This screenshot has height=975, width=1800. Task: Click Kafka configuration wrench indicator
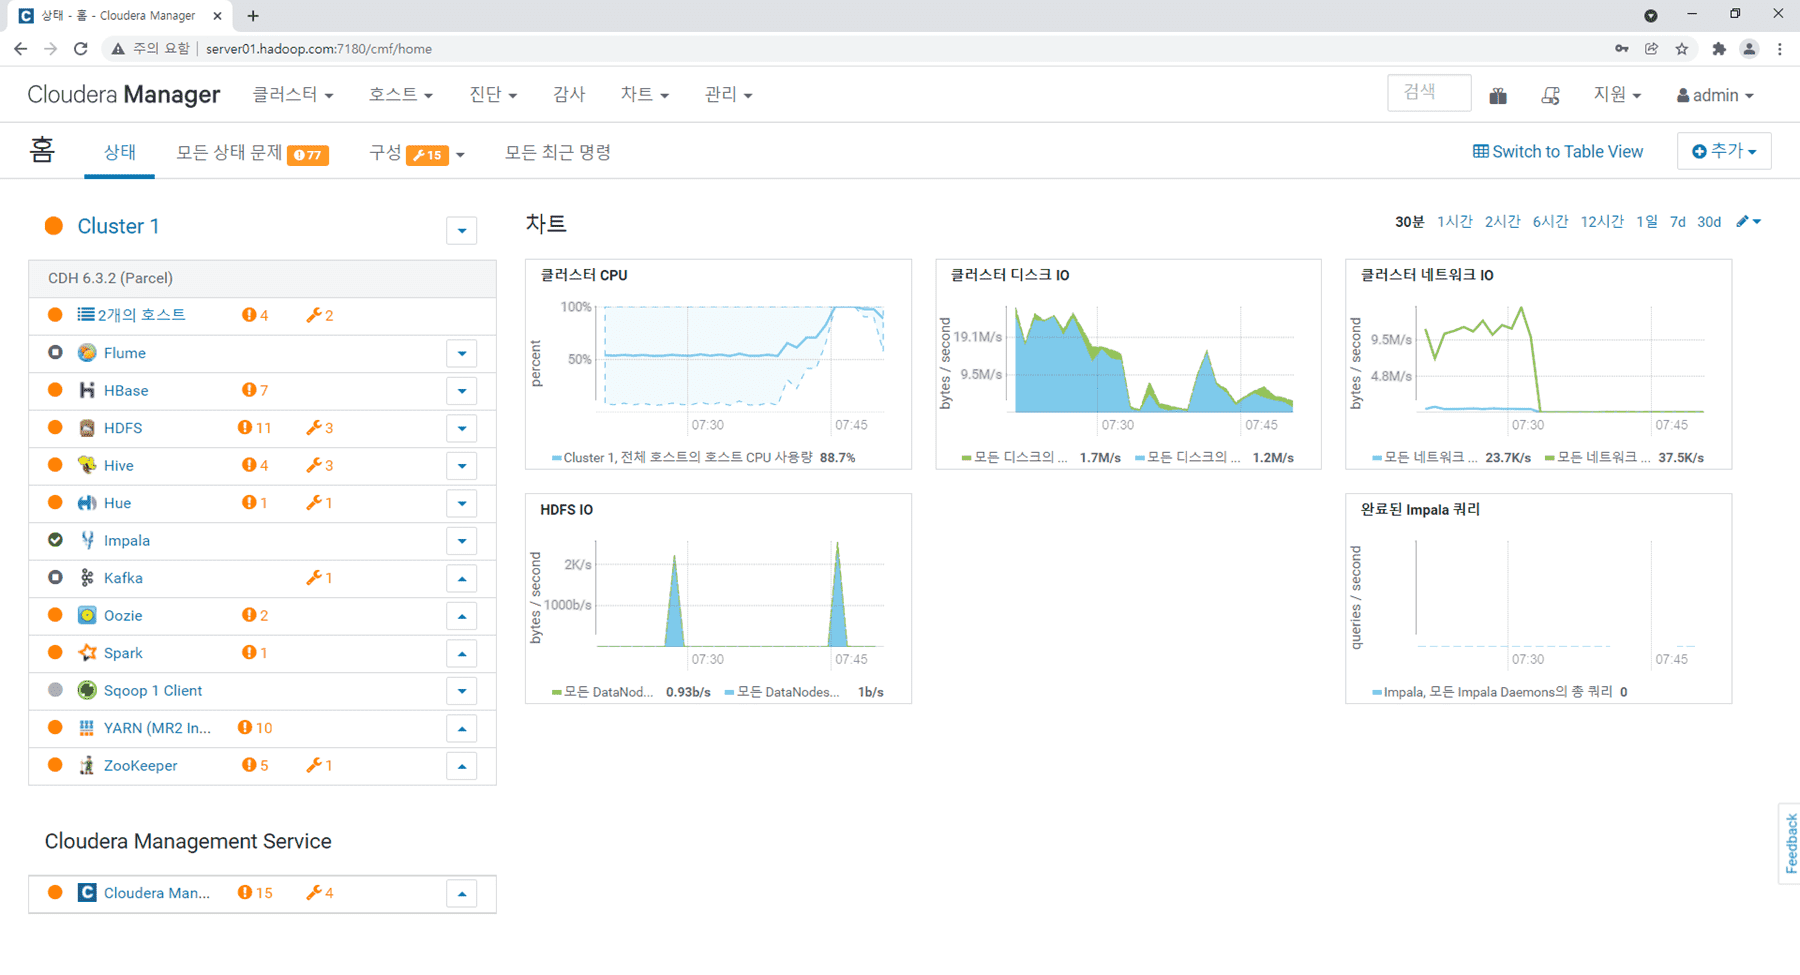tap(320, 578)
